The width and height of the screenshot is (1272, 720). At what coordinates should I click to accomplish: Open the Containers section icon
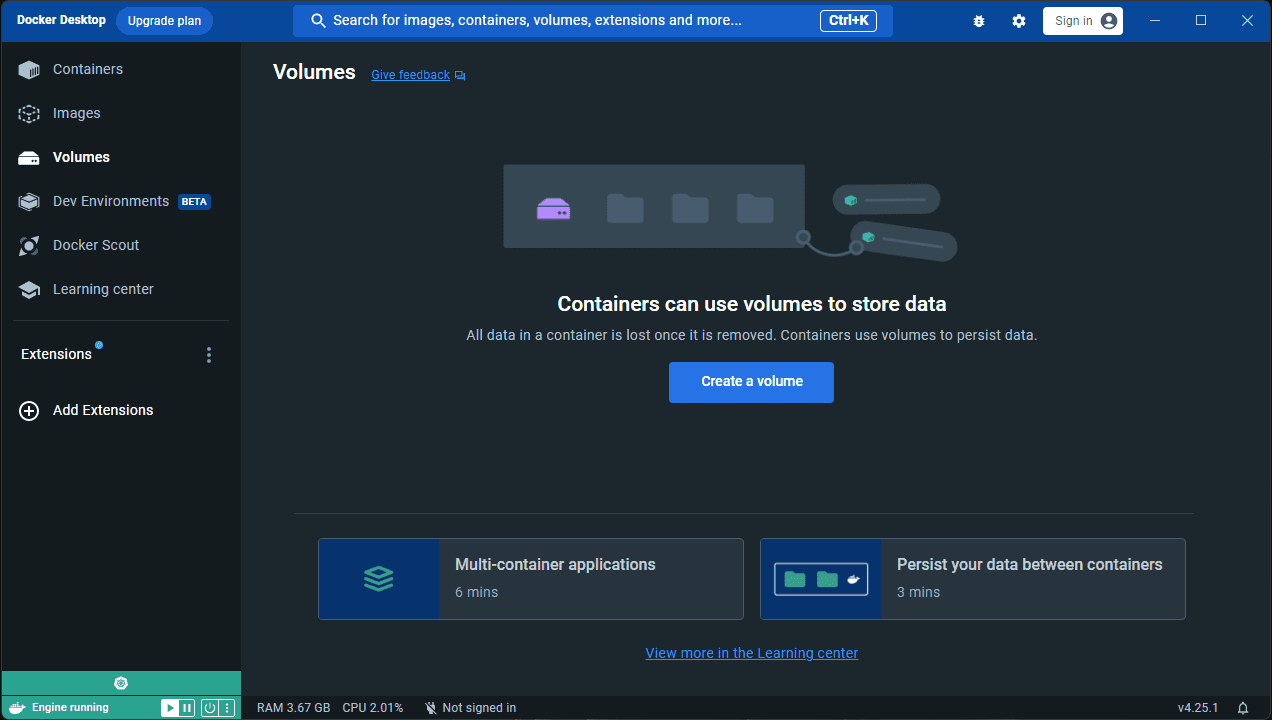click(x=29, y=70)
